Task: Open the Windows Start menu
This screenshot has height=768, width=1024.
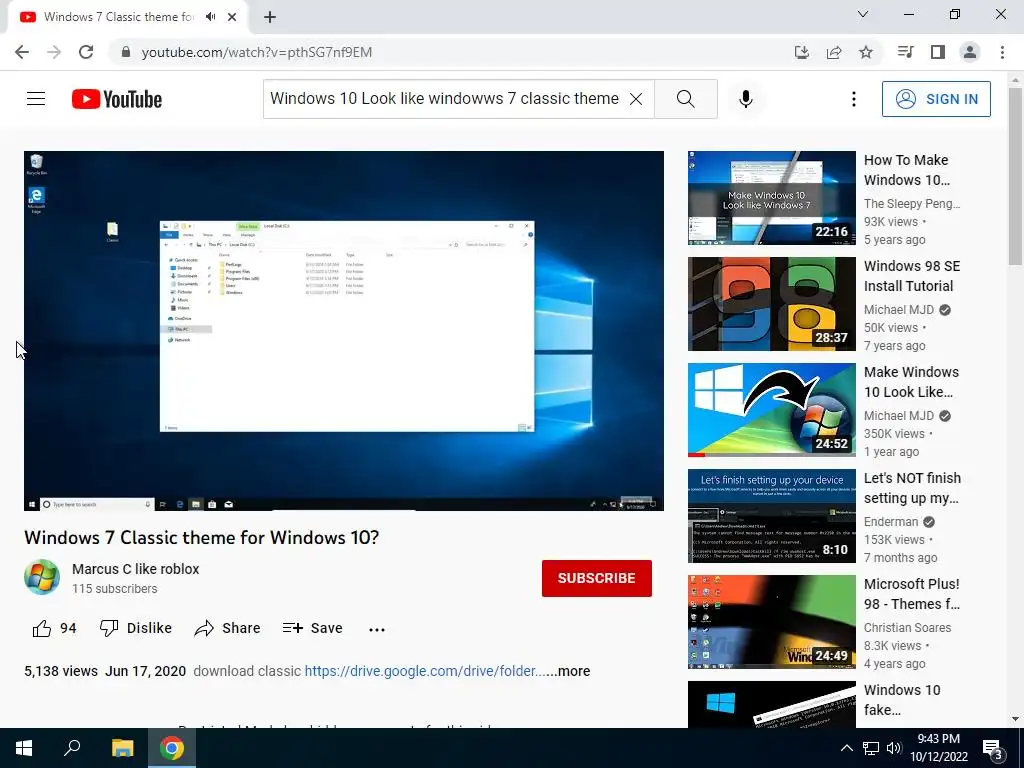Action: (x=24, y=748)
